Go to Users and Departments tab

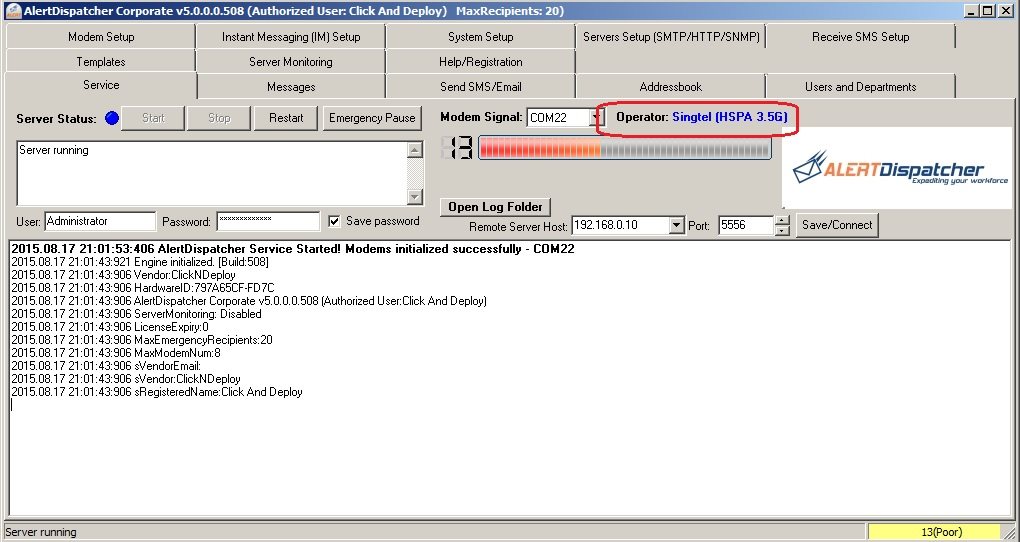(x=861, y=87)
